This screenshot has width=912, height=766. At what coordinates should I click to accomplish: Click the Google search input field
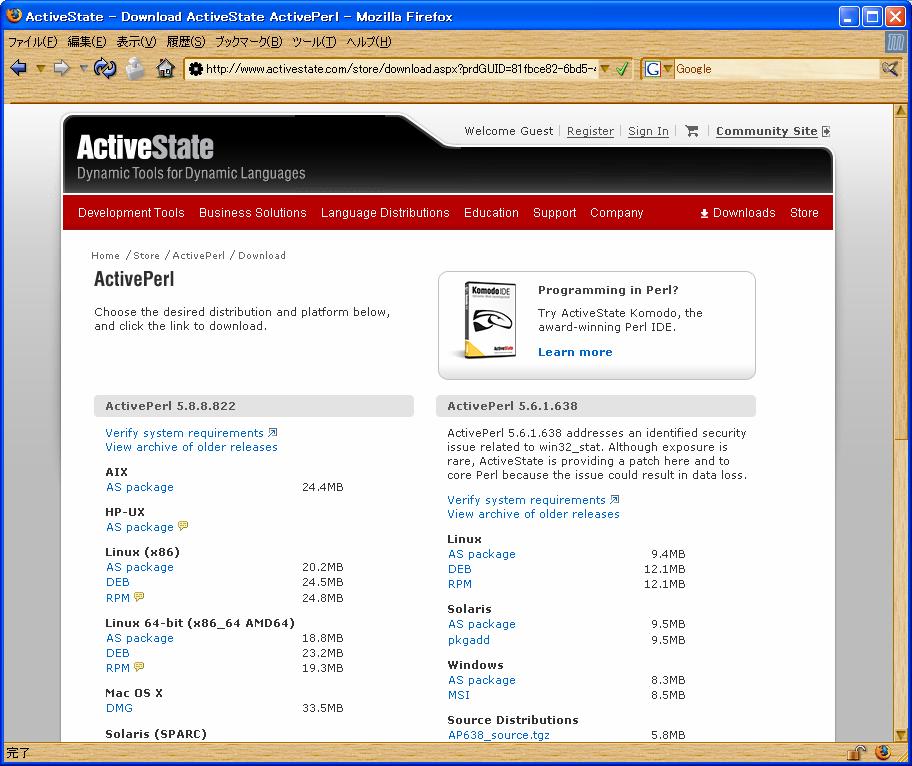pos(775,69)
